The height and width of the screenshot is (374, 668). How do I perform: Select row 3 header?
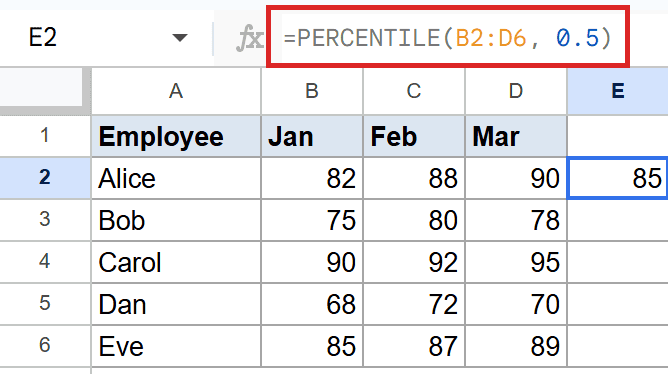point(45,220)
